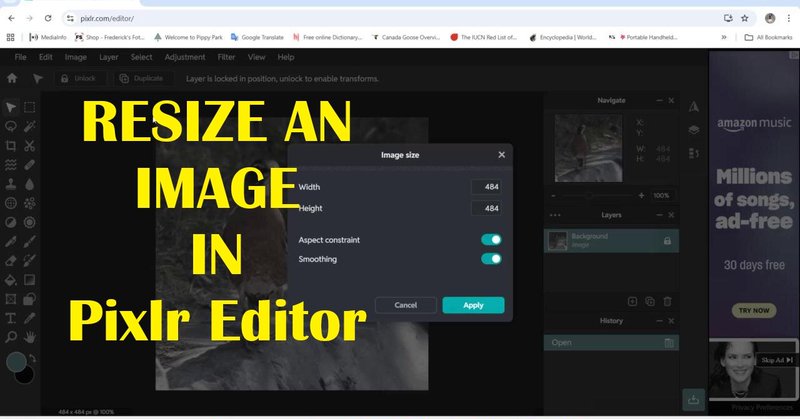Go to Pixlr home icon

[12, 78]
